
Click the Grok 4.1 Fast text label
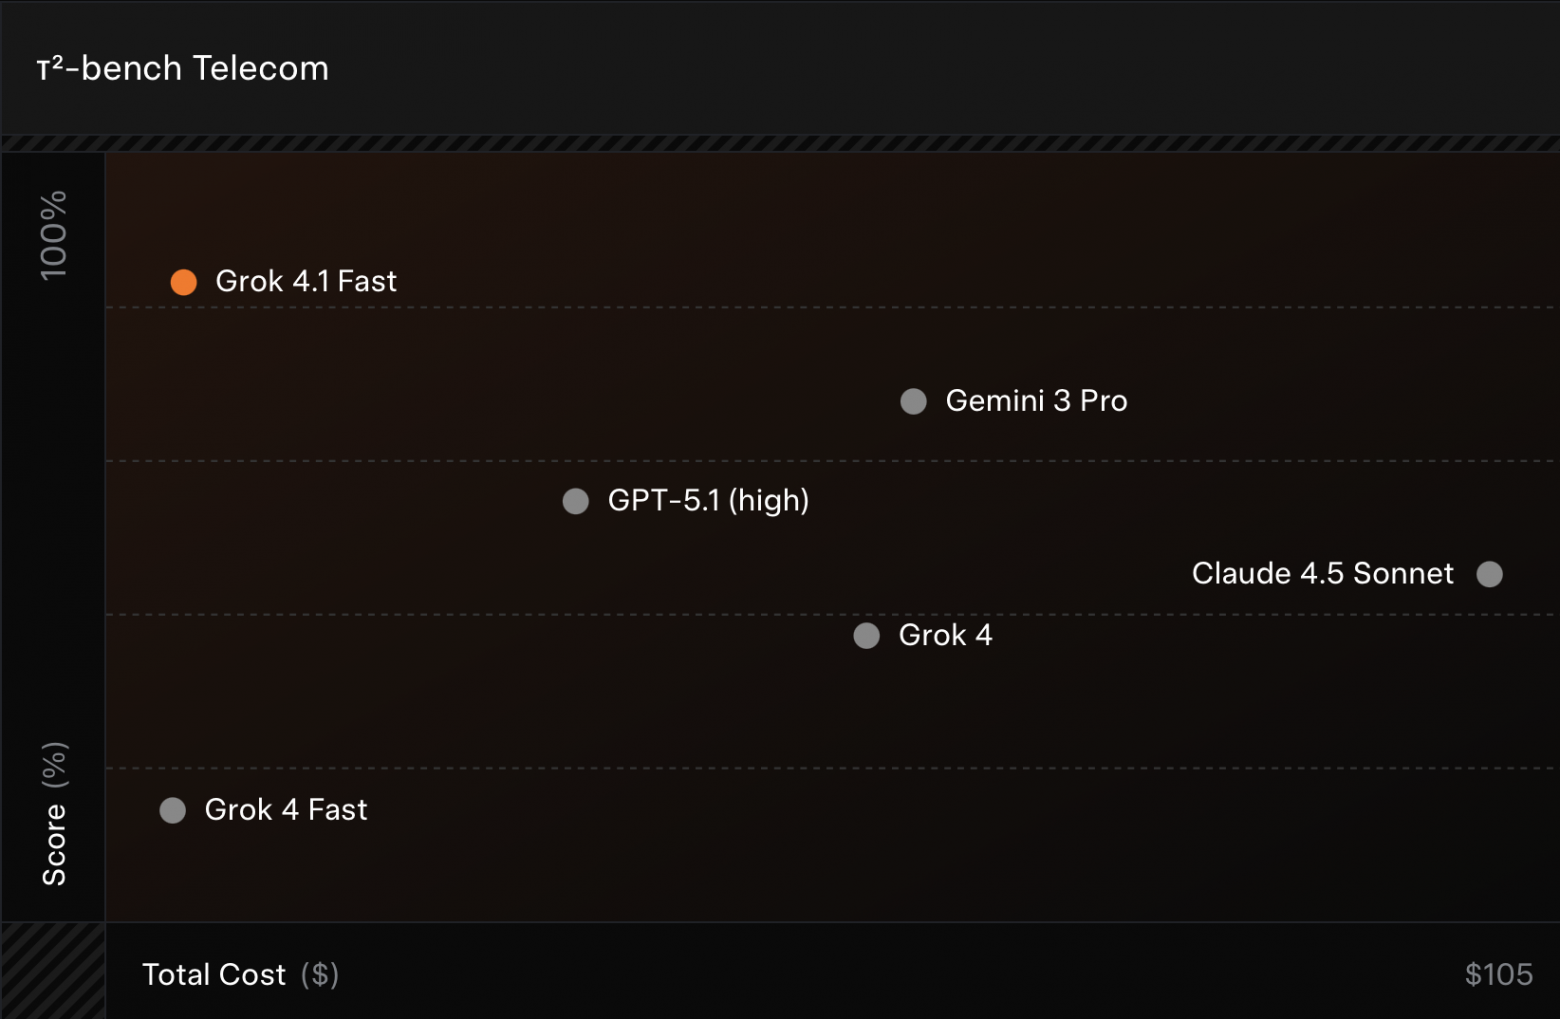pyautogui.click(x=306, y=282)
